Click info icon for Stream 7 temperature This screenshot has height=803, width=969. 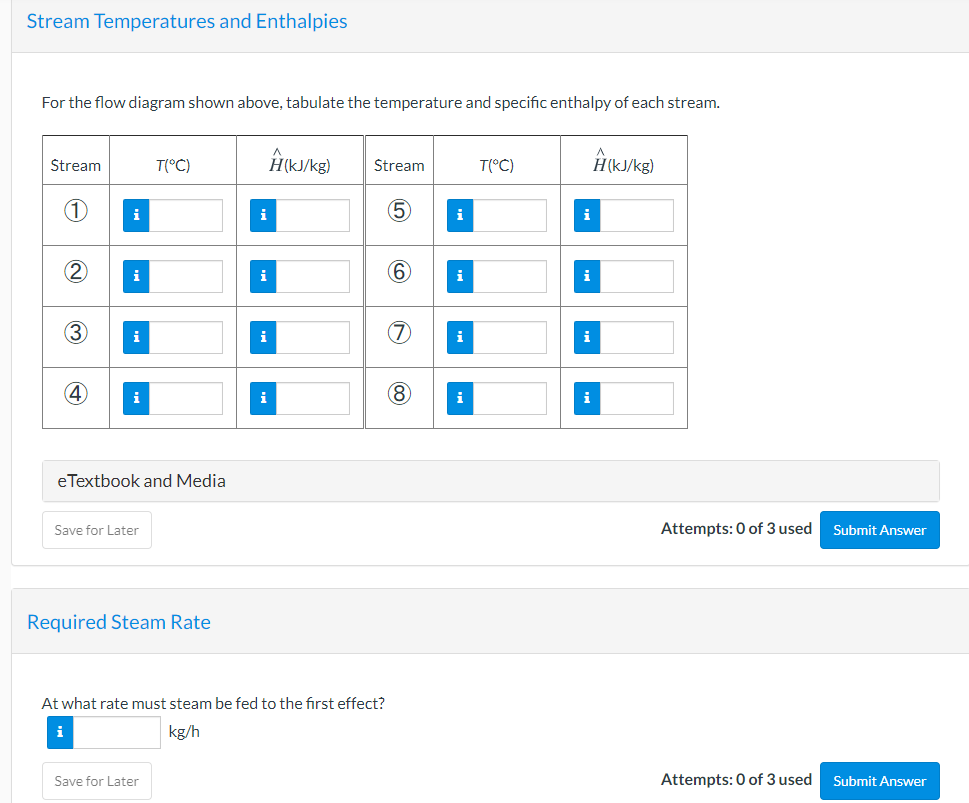tap(460, 337)
